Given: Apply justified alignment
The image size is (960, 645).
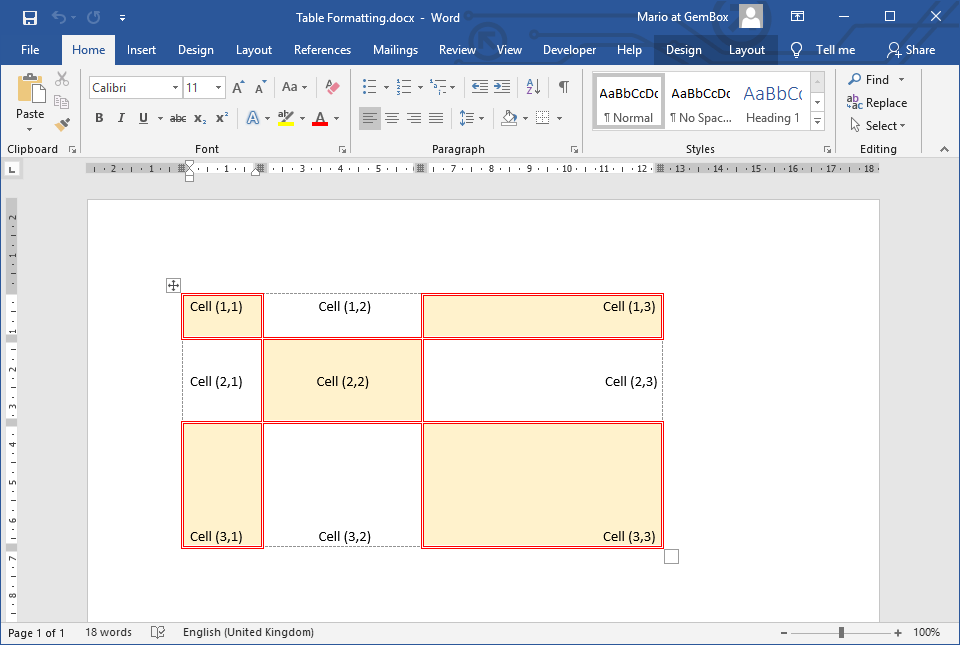Looking at the screenshot, I should [x=435, y=117].
